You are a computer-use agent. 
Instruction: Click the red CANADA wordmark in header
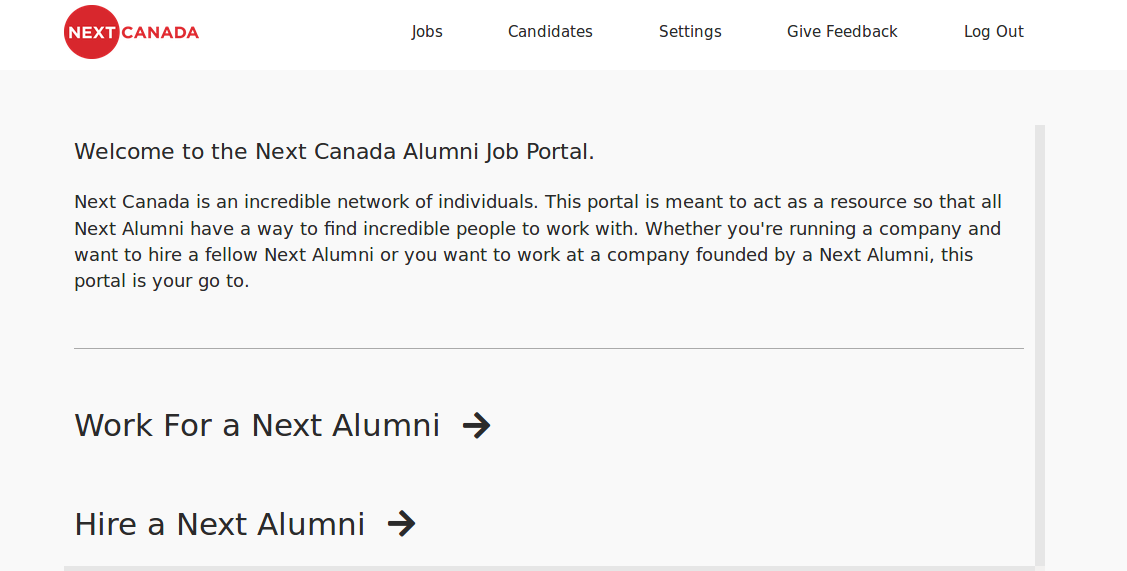click(160, 32)
